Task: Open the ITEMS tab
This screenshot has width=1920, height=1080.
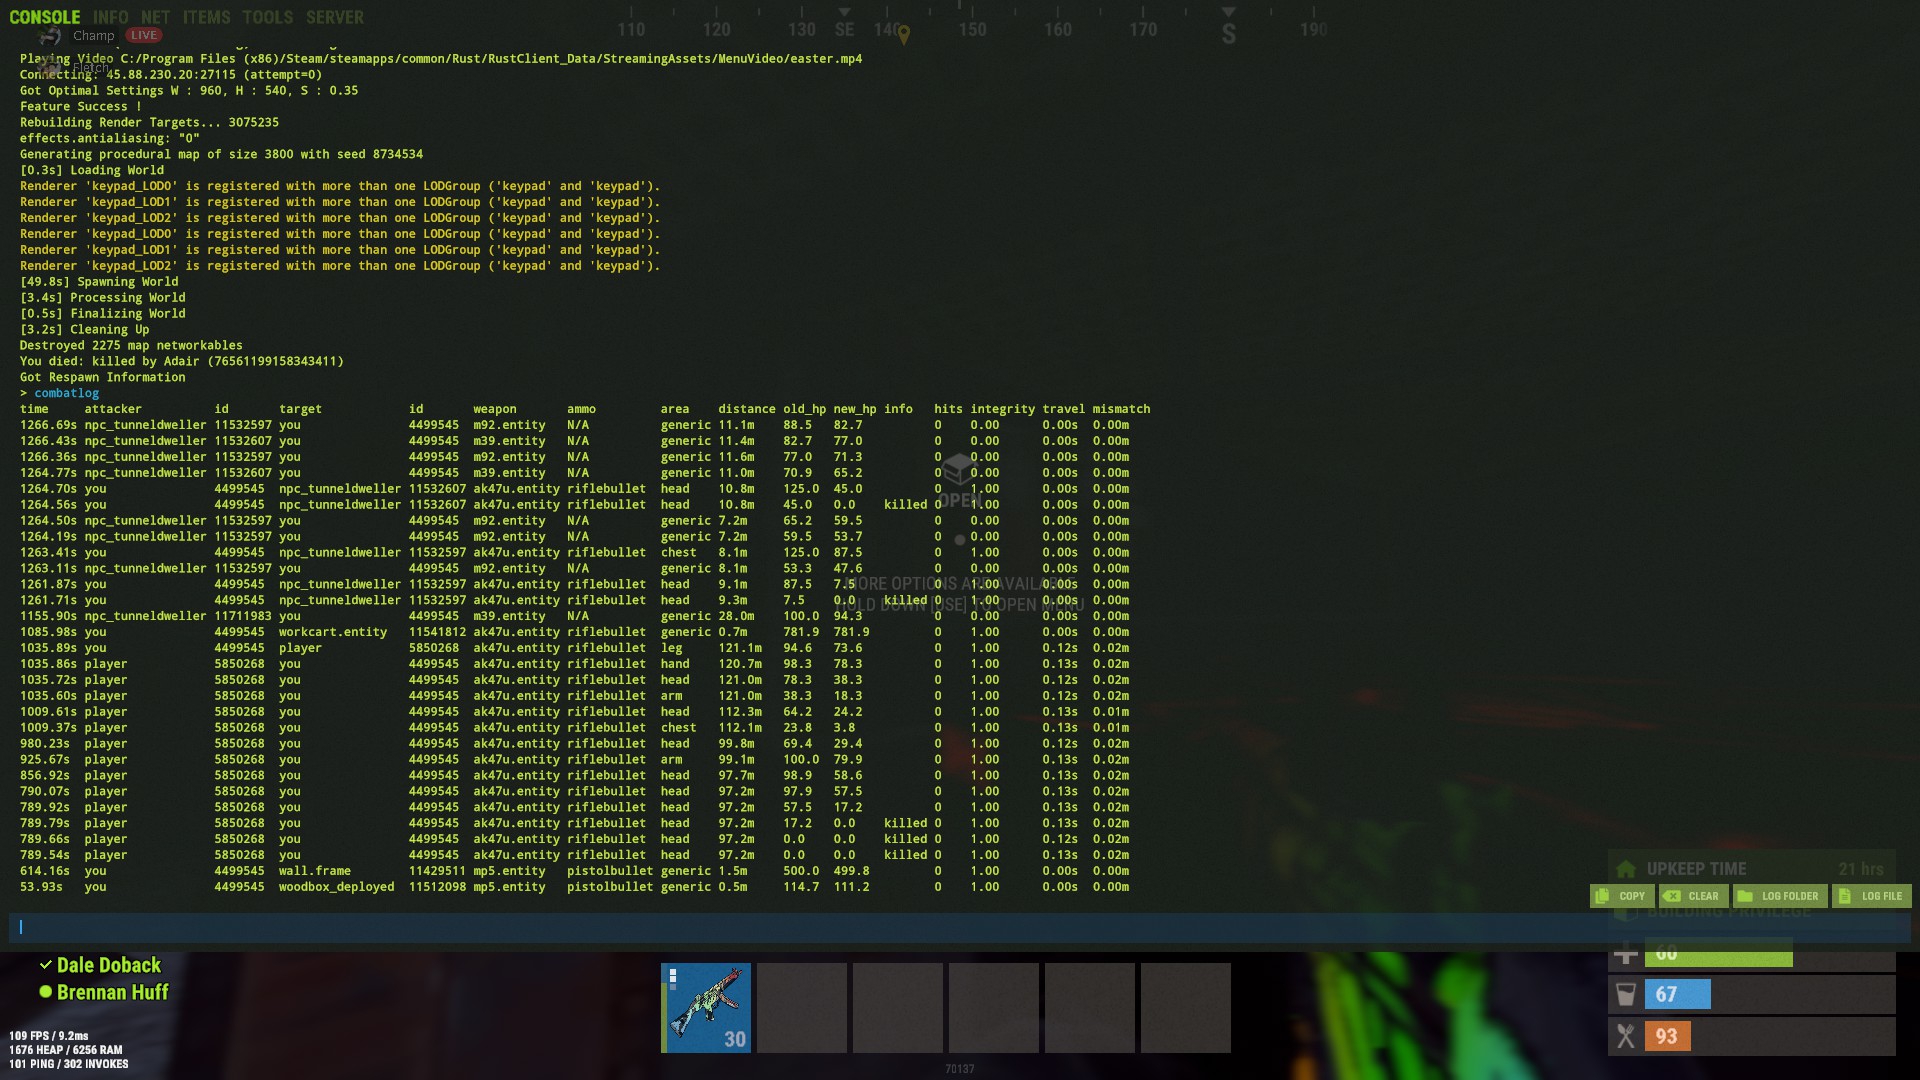Action: tap(206, 17)
